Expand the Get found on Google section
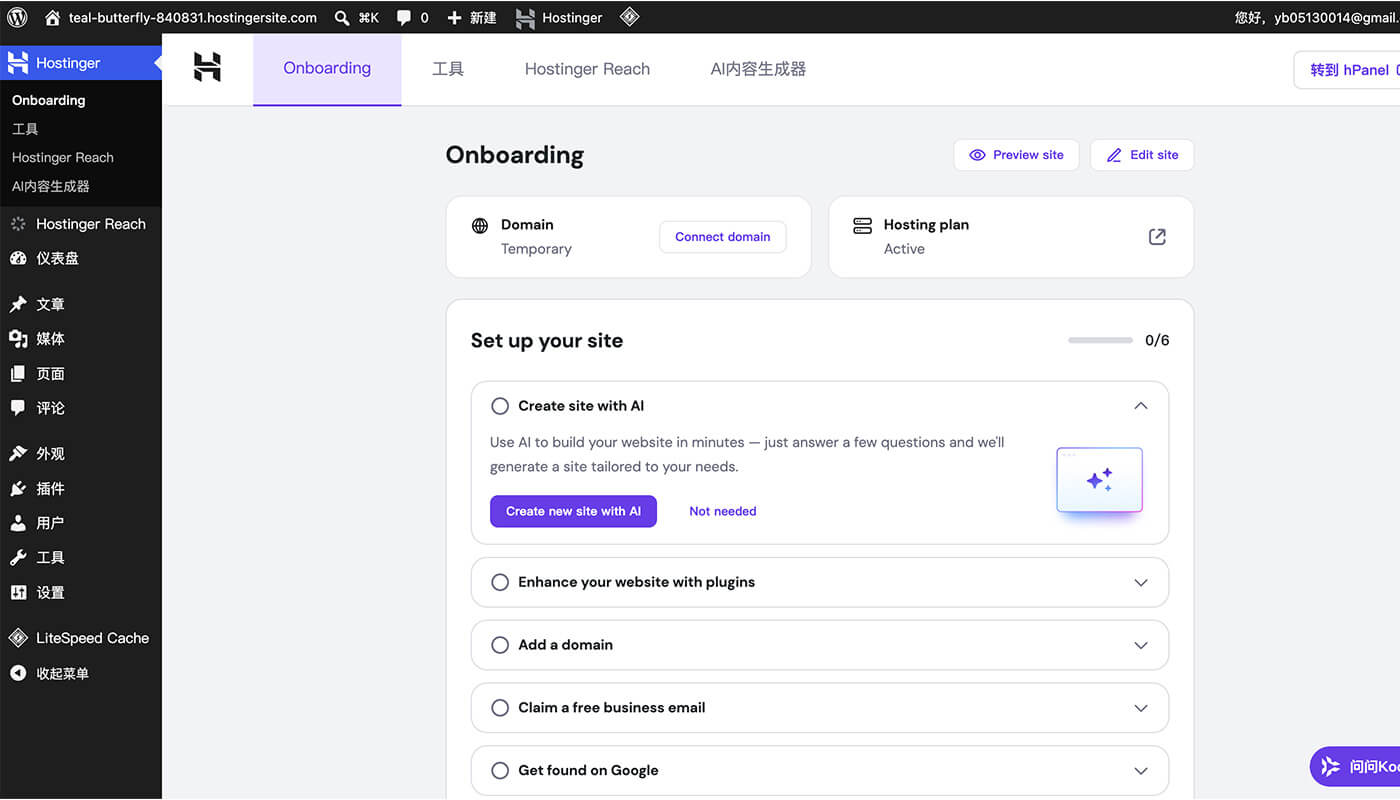Screen dimensions: 1400x800 (1141, 771)
